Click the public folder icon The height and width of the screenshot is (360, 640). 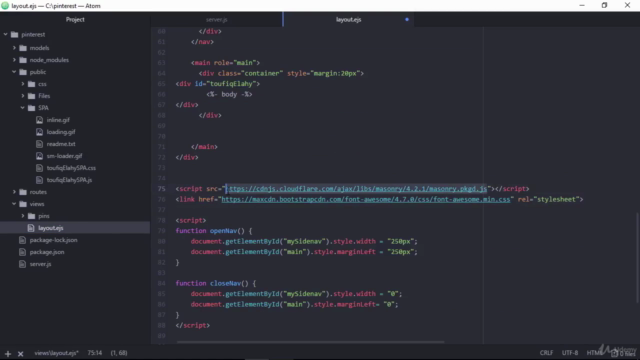pyautogui.click(x=23, y=72)
